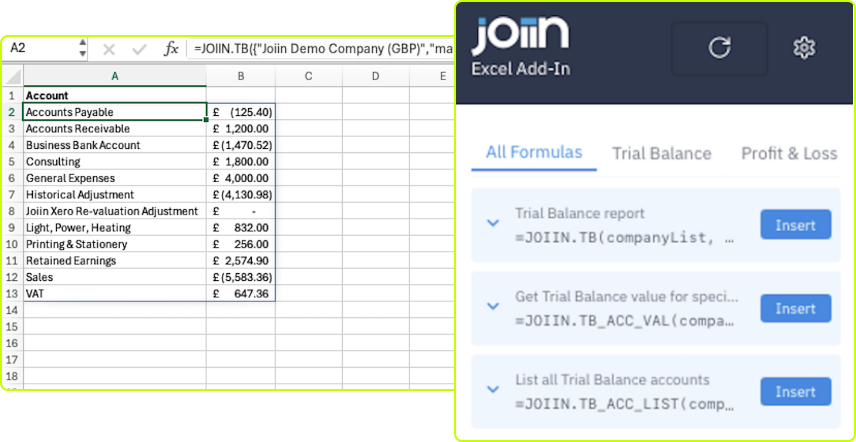Click the refresh icon in Joiin add-in
Image resolution: width=856 pixels, height=442 pixels.
pyautogui.click(x=719, y=48)
